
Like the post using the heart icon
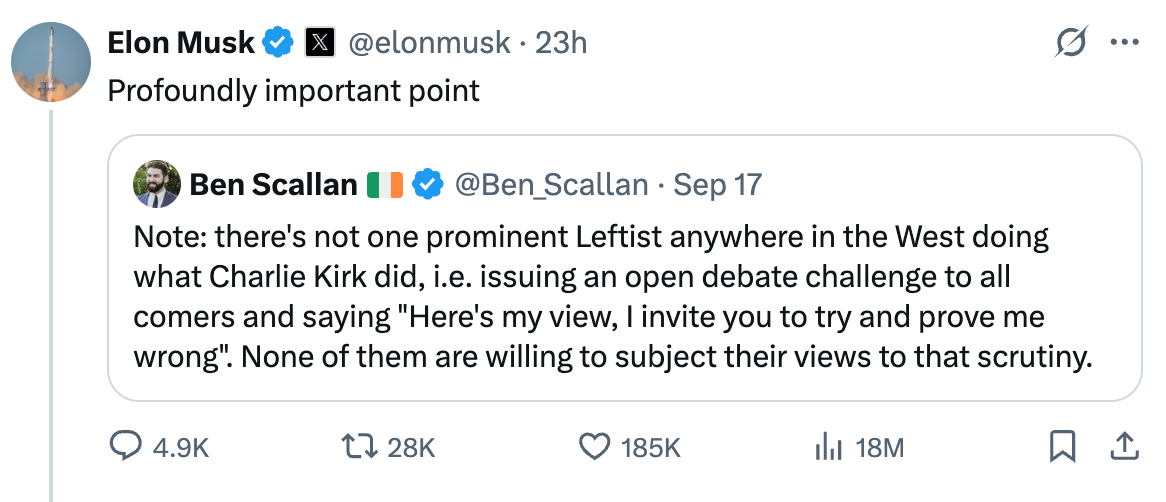(x=596, y=447)
